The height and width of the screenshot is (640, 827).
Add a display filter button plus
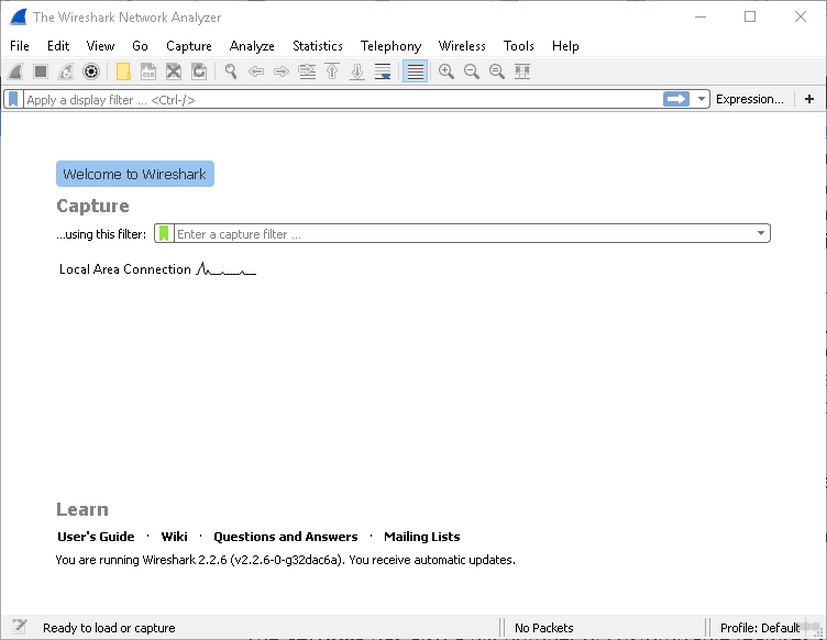coord(809,99)
